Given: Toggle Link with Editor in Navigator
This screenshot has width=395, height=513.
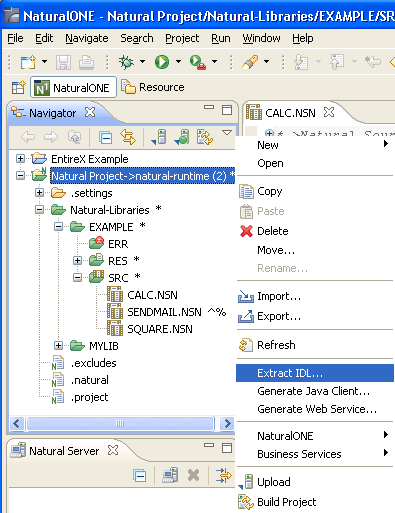Looking at the screenshot, I should tap(128, 137).
